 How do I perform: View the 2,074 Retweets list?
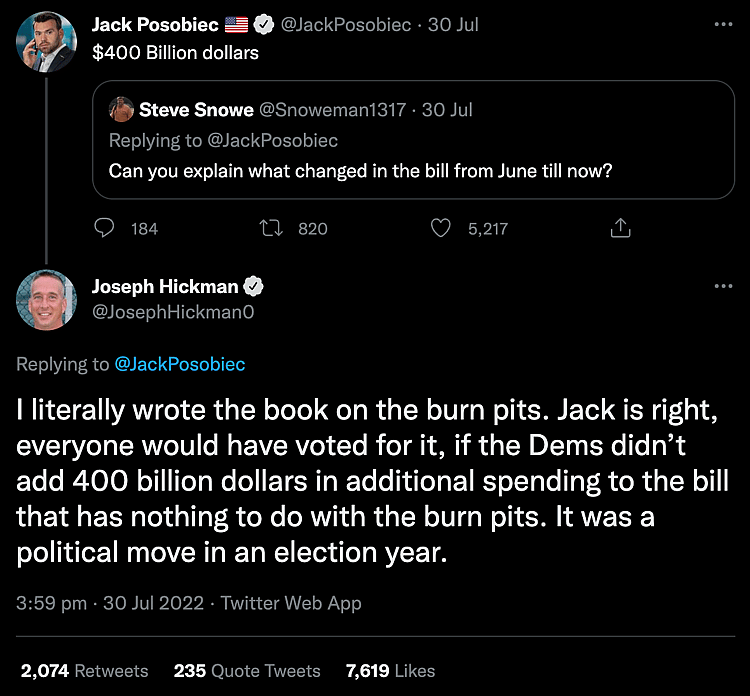[x=84, y=670]
